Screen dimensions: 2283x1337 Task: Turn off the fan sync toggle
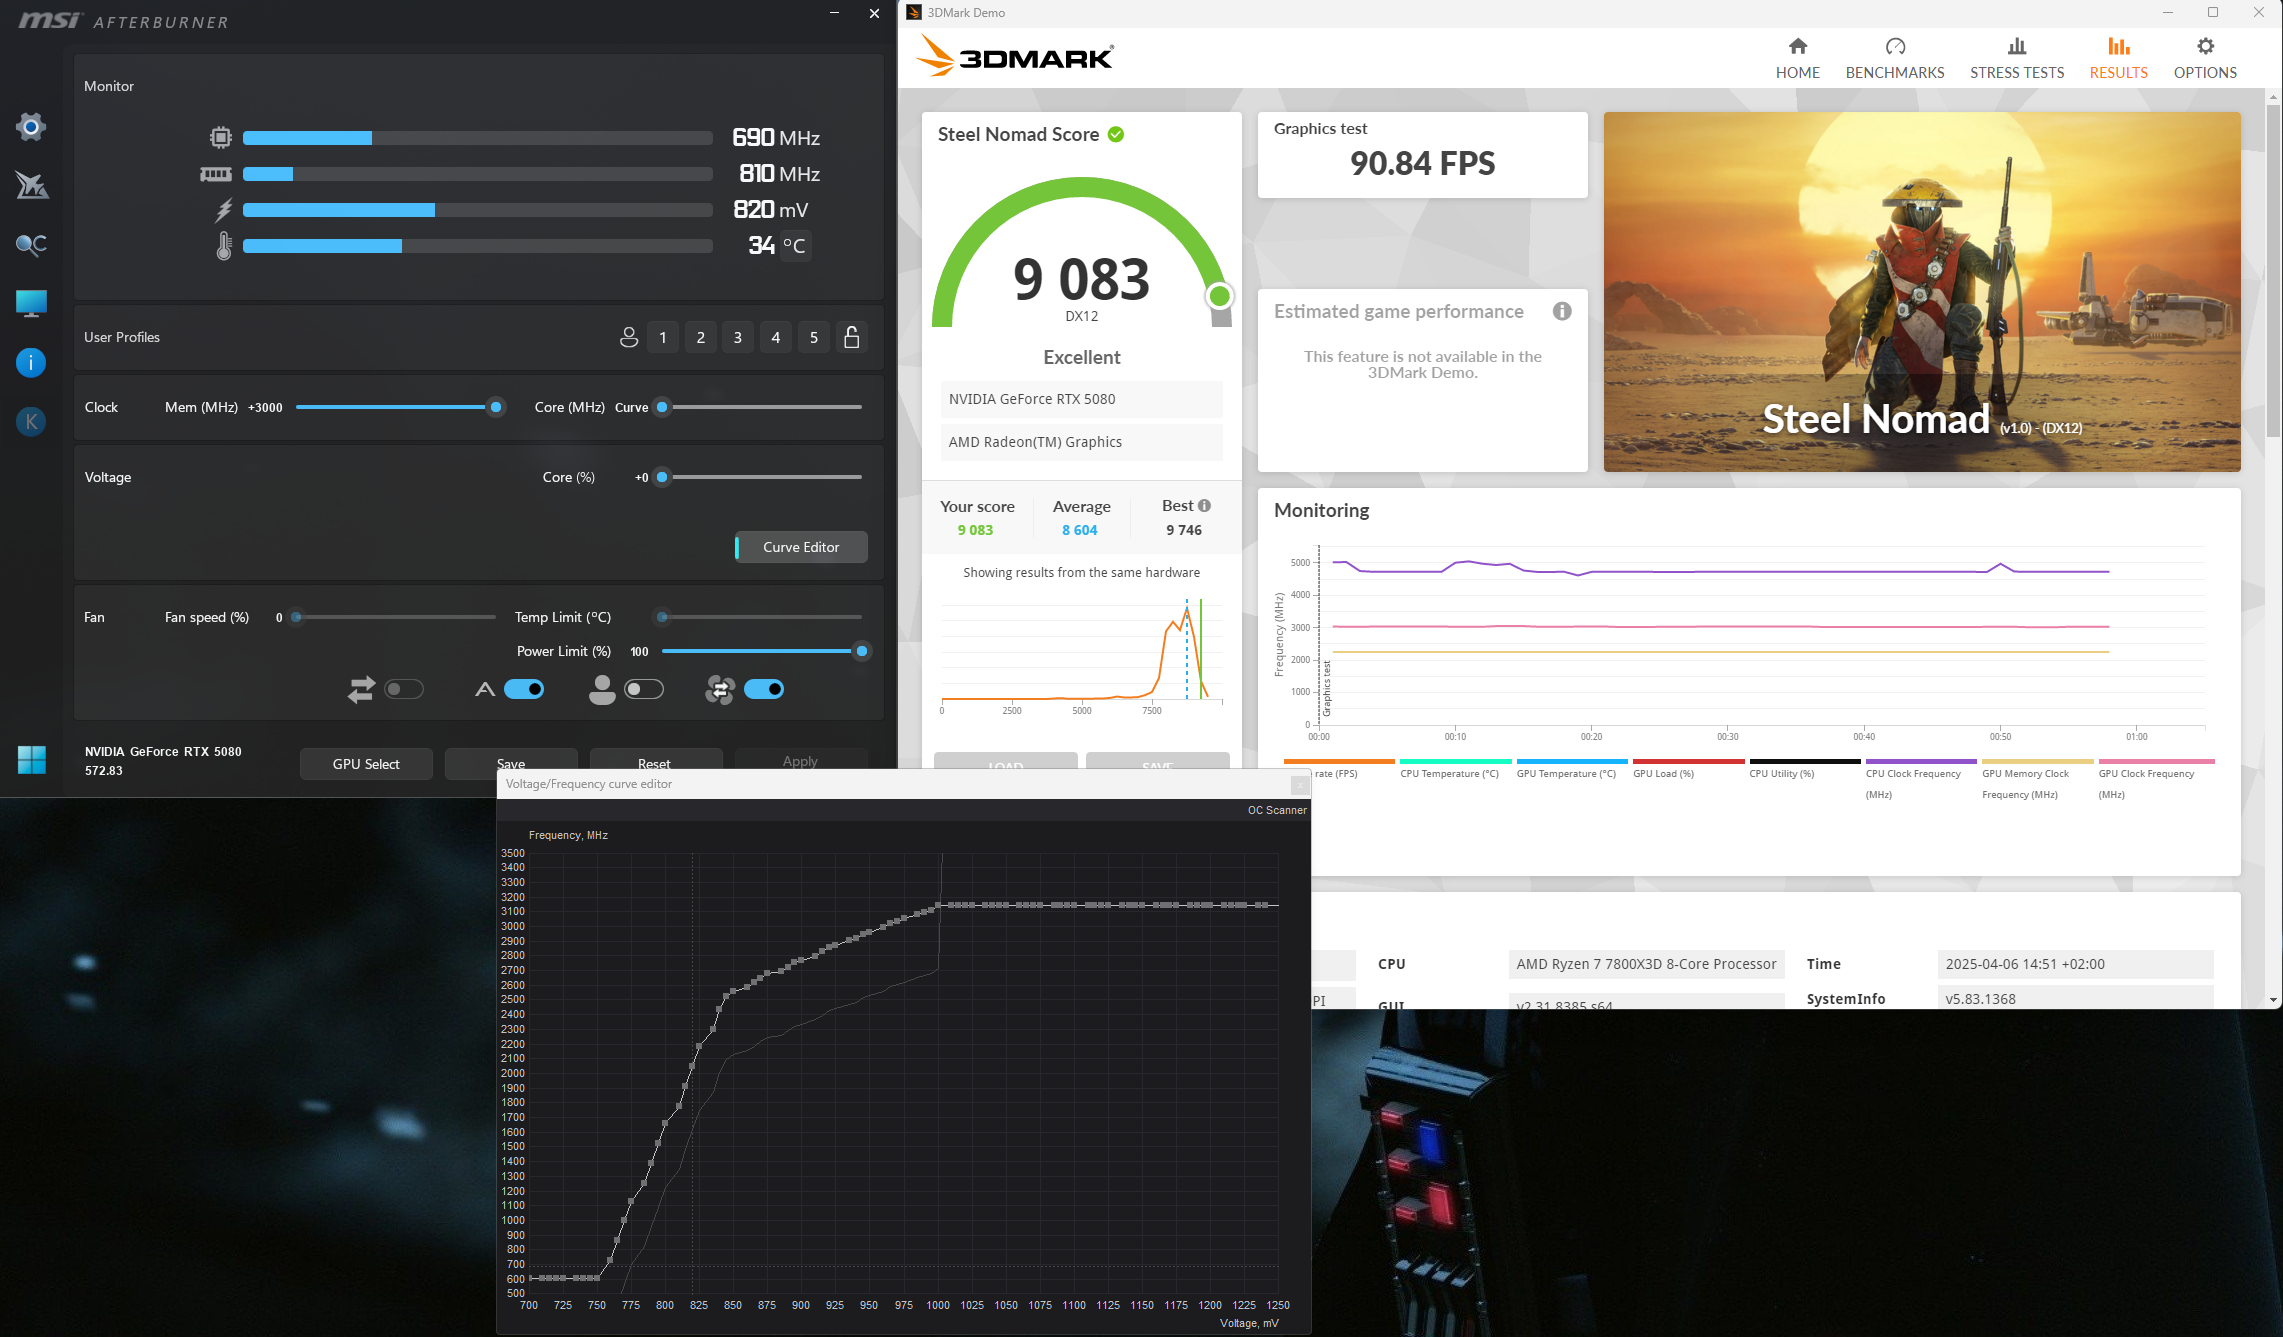(764, 689)
